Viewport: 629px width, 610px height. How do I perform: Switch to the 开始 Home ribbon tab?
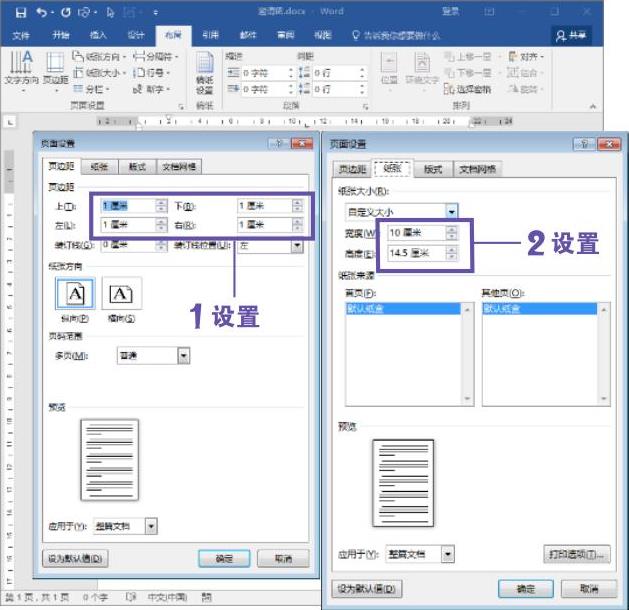point(61,36)
